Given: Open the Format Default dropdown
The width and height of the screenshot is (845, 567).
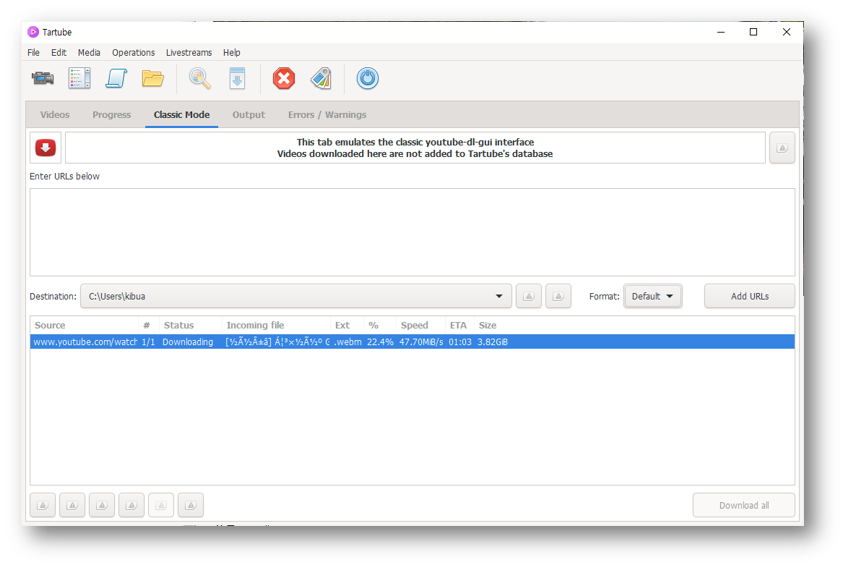Looking at the screenshot, I should 653,296.
